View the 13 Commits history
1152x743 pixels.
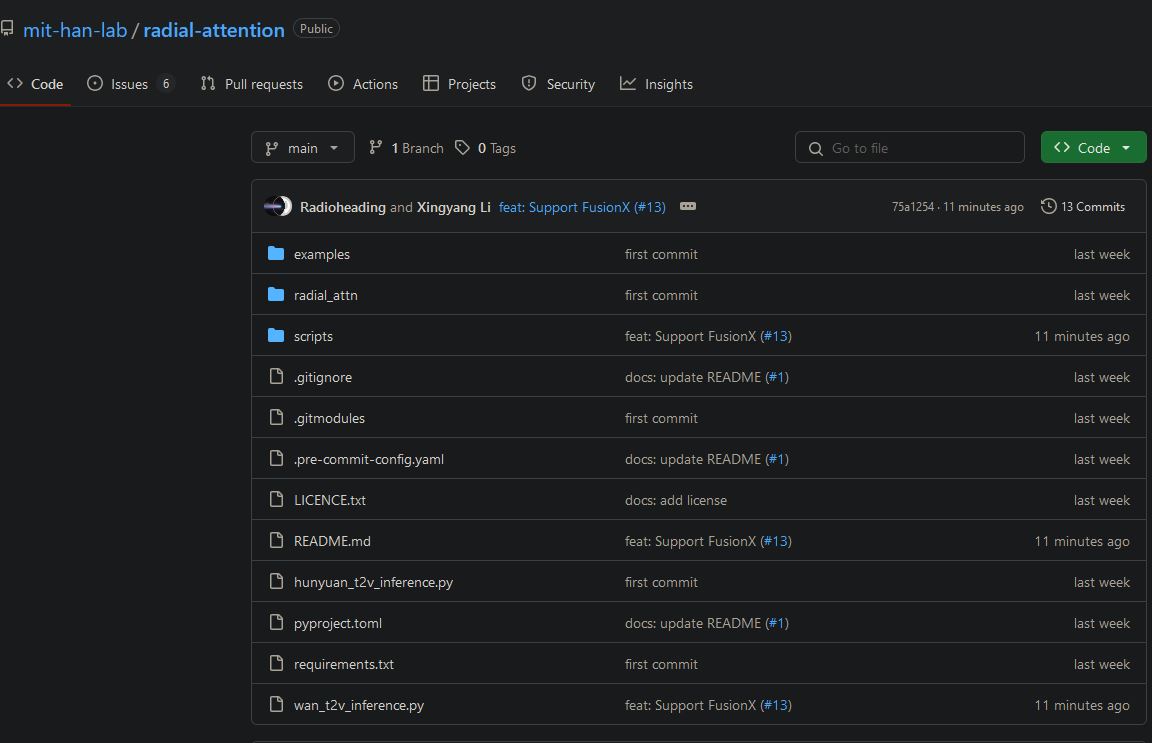(x=1083, y=207)
